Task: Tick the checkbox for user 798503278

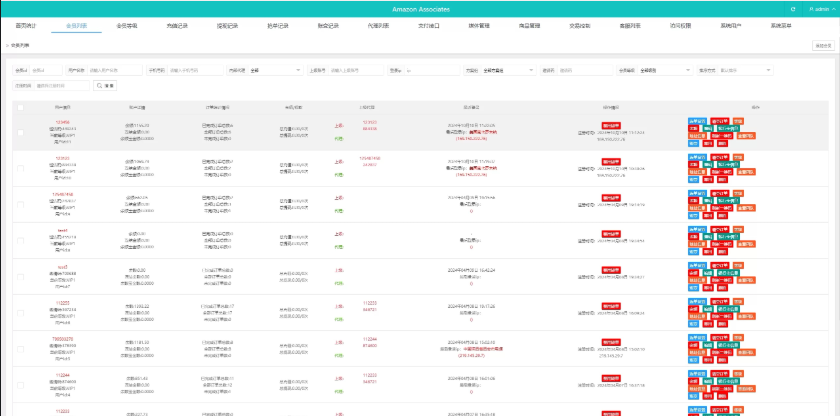Action: (x=20, y=349)
